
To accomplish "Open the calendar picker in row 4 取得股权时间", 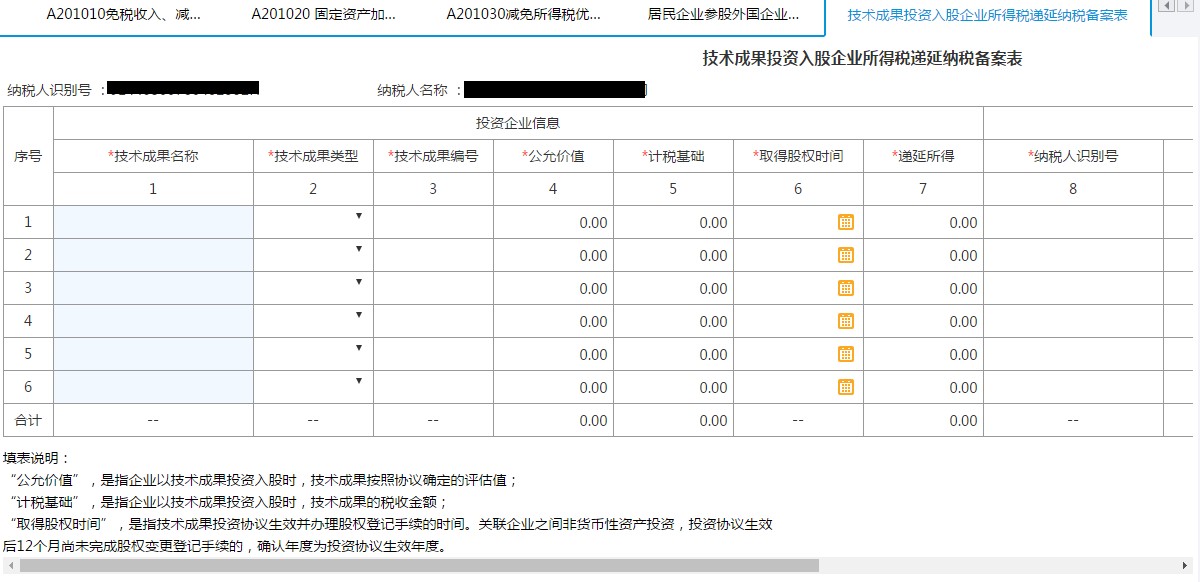I will point(845,321).
